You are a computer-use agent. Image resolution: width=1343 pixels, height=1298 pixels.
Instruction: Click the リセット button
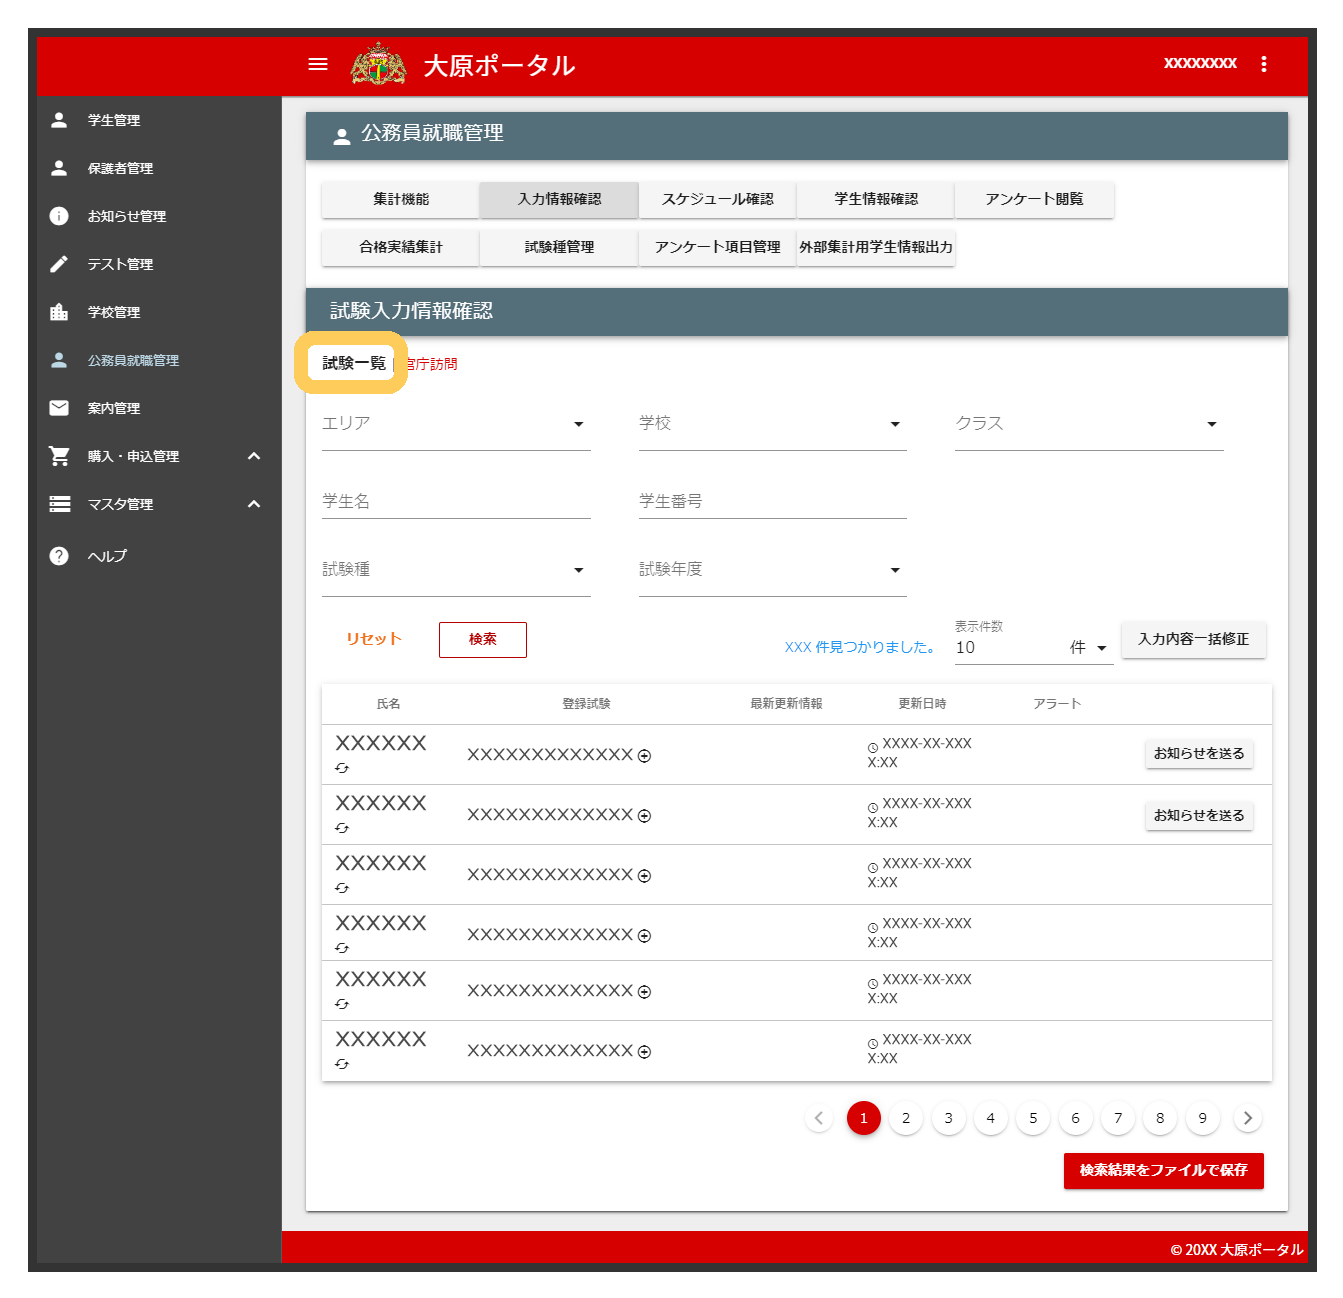point(374,639)
